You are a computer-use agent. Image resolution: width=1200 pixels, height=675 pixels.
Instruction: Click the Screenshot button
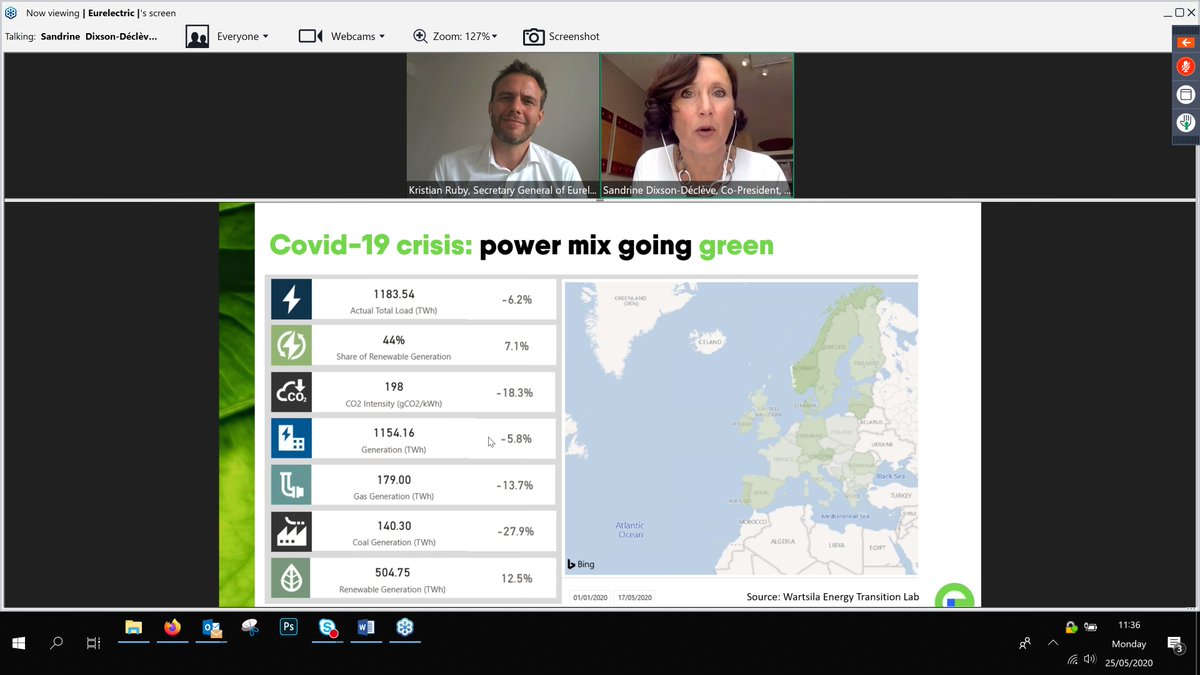pyautogui.click(x=561, y=36)
